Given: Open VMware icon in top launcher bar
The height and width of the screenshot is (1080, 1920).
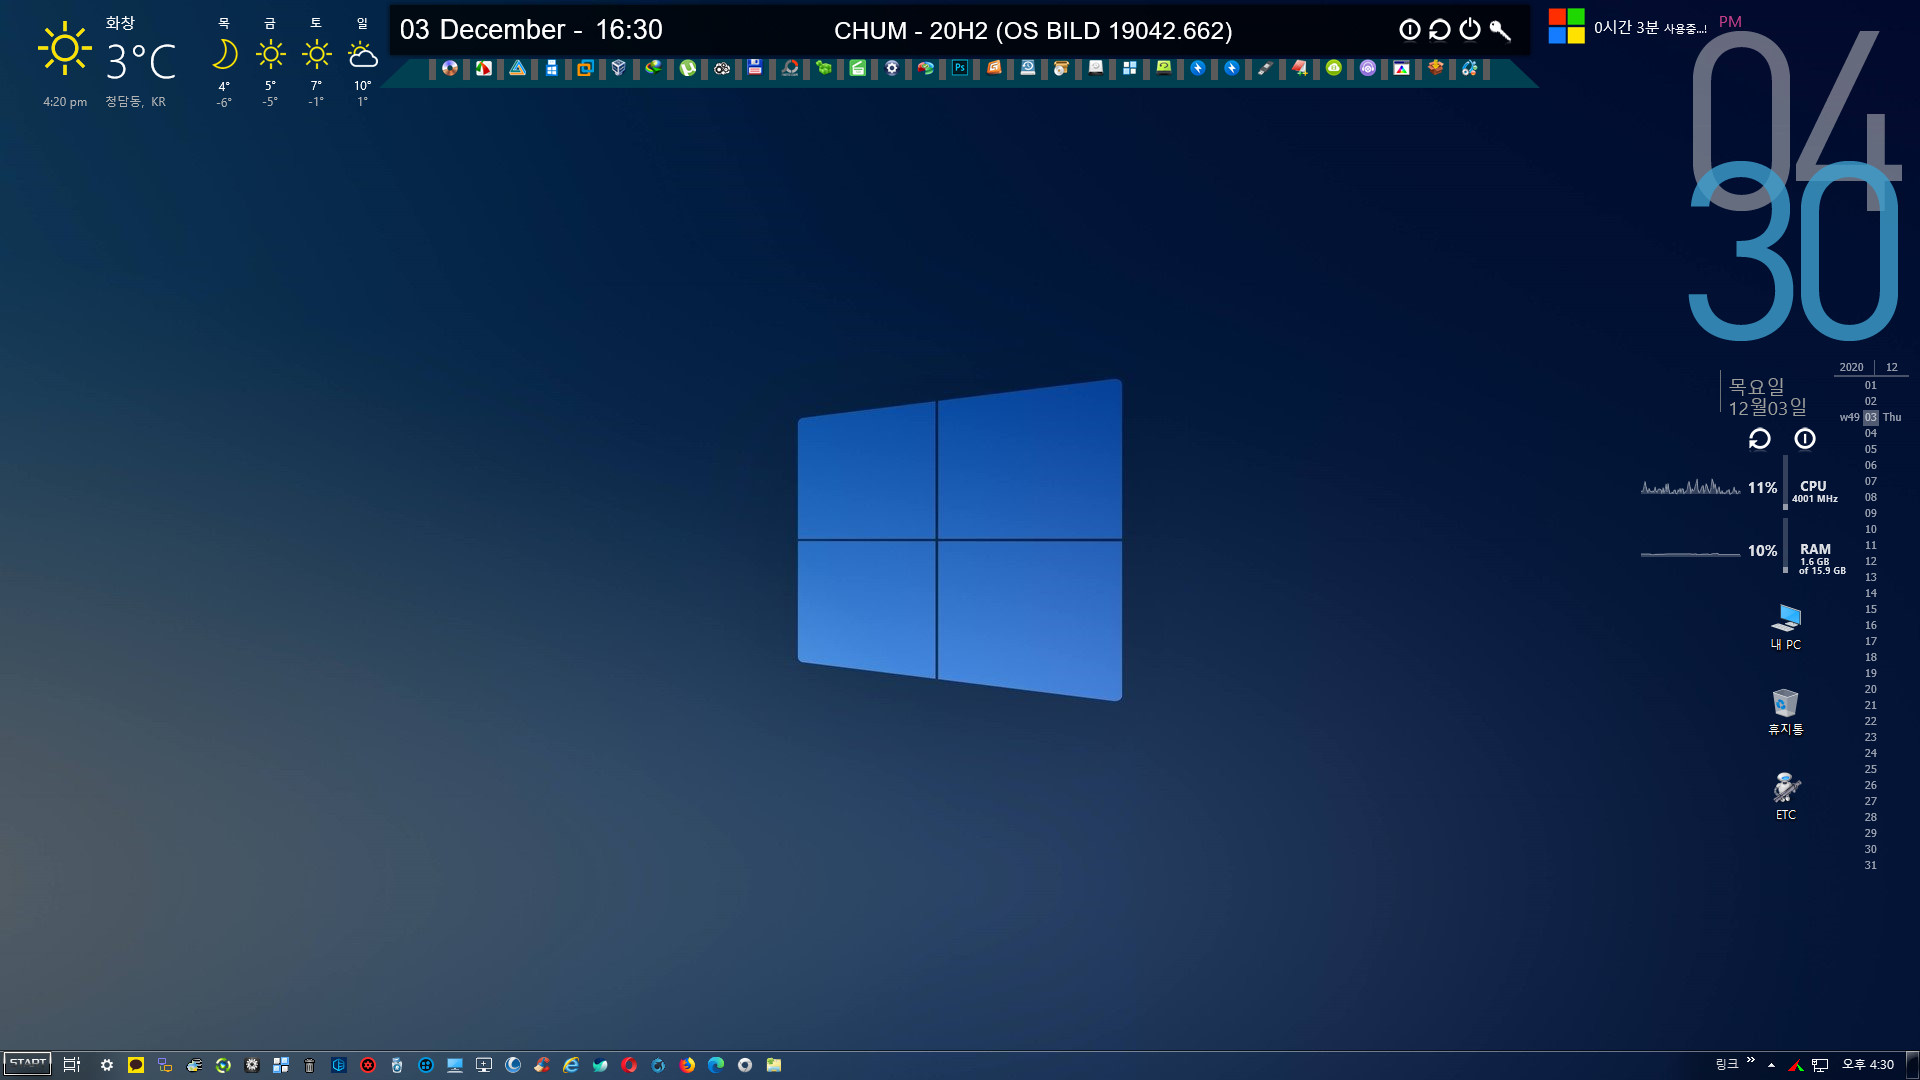Looking at the screenshot, I should (x=585, y=68).
